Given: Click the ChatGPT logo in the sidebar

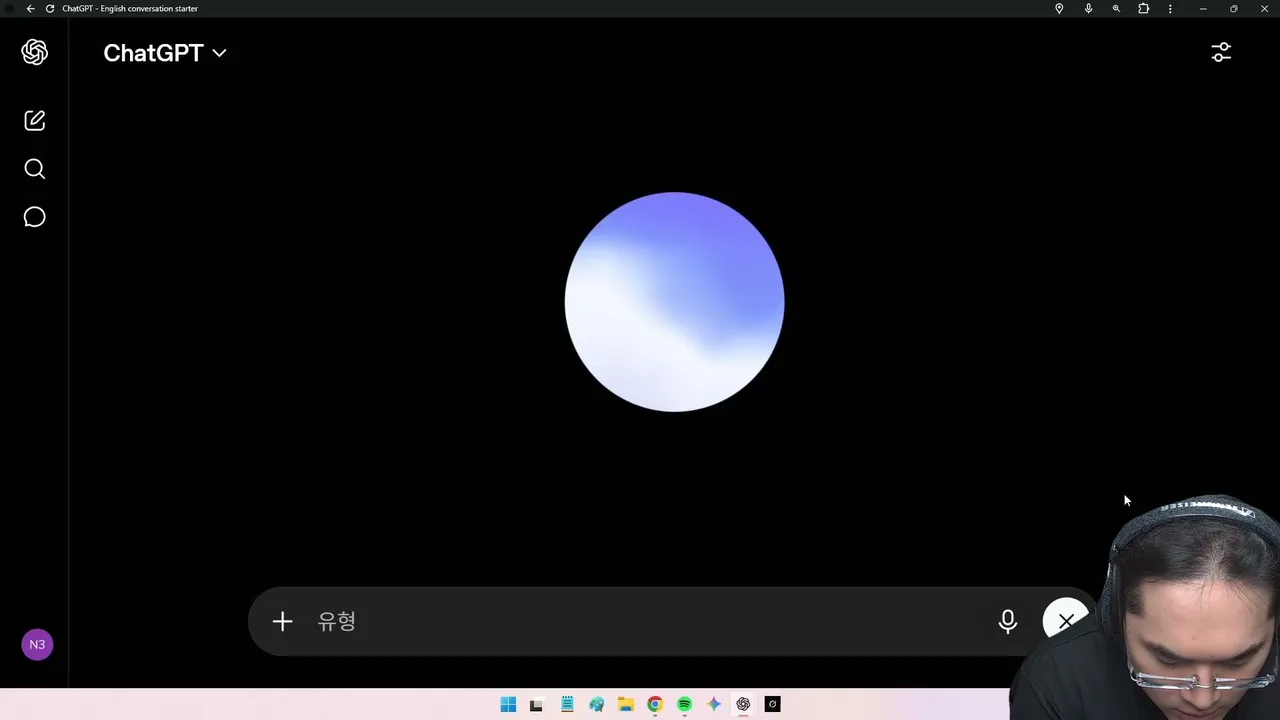Looking at the screenshot, I should tap(35, 52).
